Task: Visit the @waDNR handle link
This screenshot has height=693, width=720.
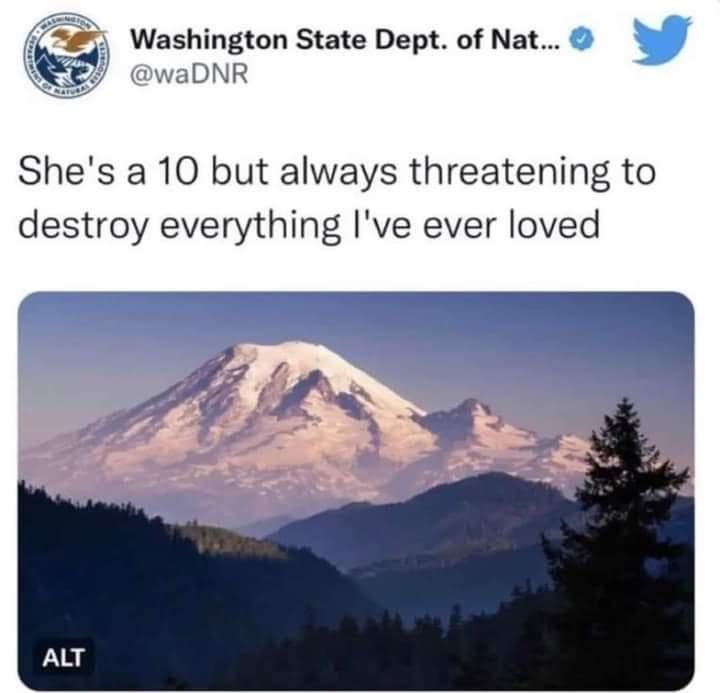Action: click(x=189, y=74)
